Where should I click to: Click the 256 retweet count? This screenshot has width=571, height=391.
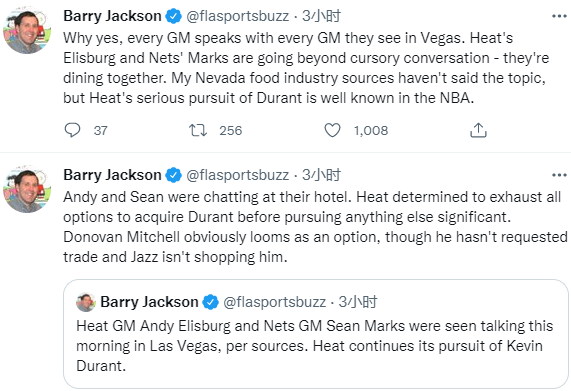pyautogui.click(x=231, y=130)
